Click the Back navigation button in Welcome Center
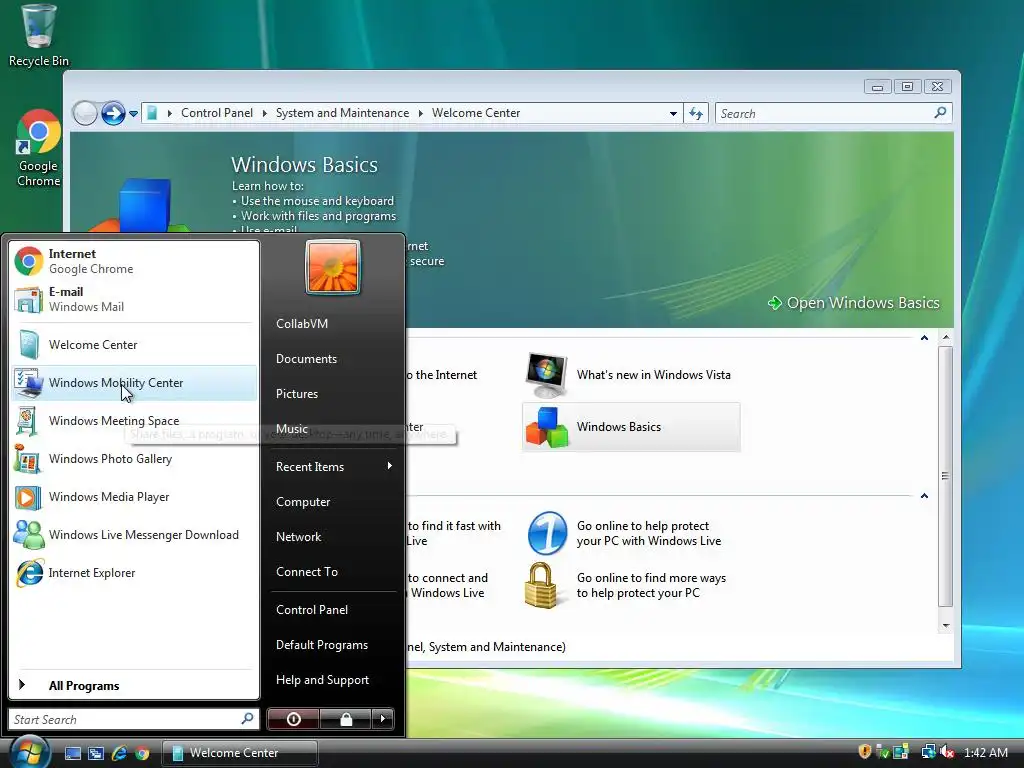 (85, 114)
